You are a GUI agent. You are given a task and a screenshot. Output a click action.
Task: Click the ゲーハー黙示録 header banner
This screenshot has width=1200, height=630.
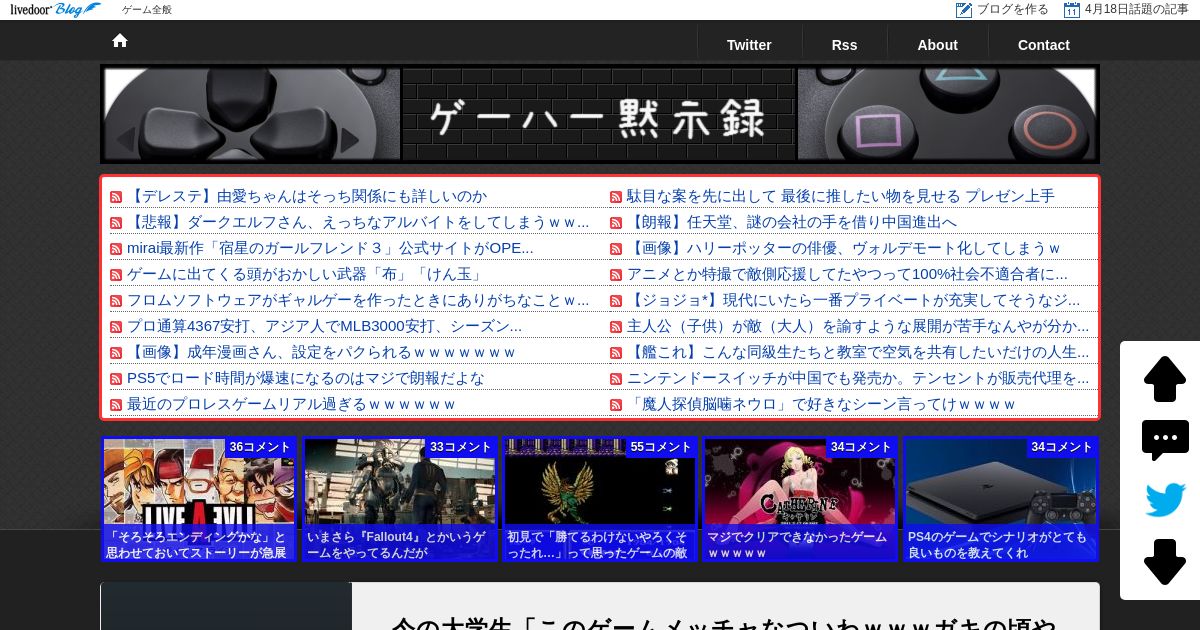(x=600, y=114)
